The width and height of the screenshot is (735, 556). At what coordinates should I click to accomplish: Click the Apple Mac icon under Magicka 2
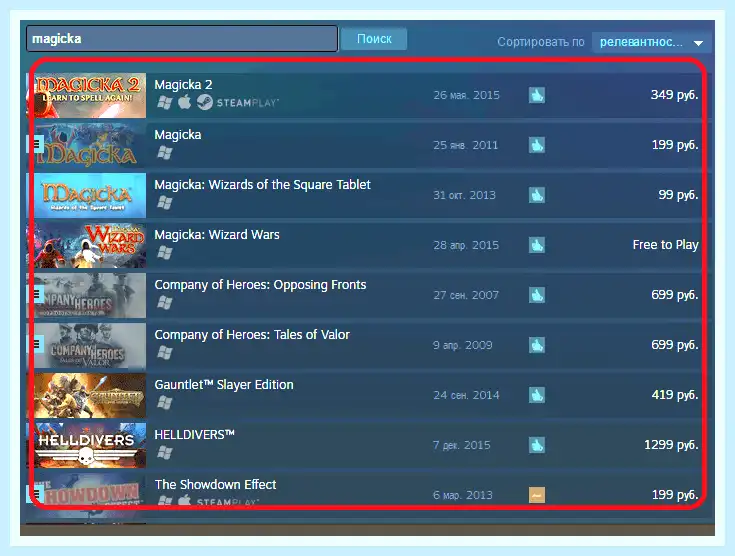pyautogui.click(x=185, y=102)
